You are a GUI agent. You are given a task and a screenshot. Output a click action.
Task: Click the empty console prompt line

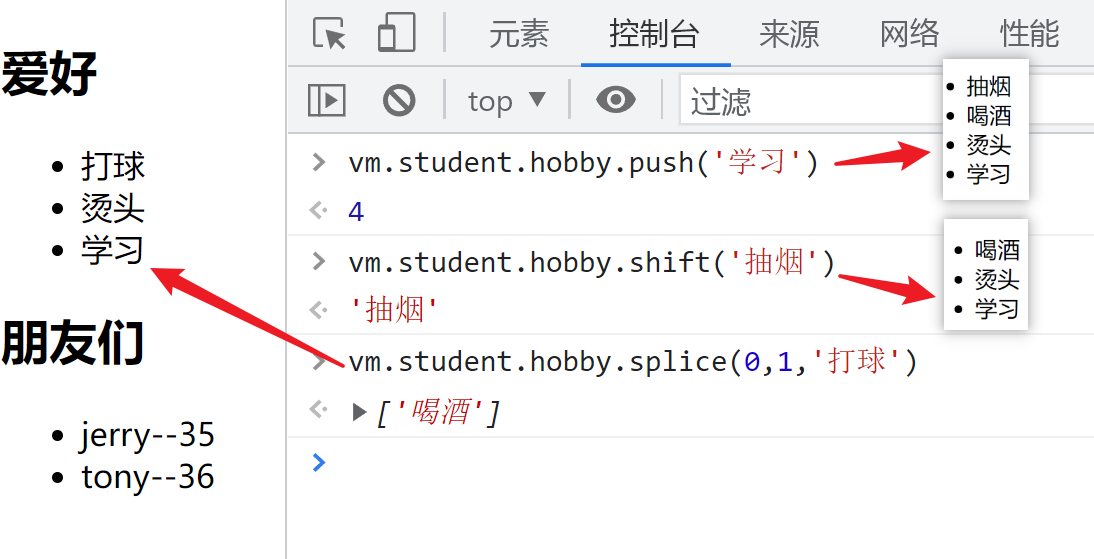(x=700, y=462)
